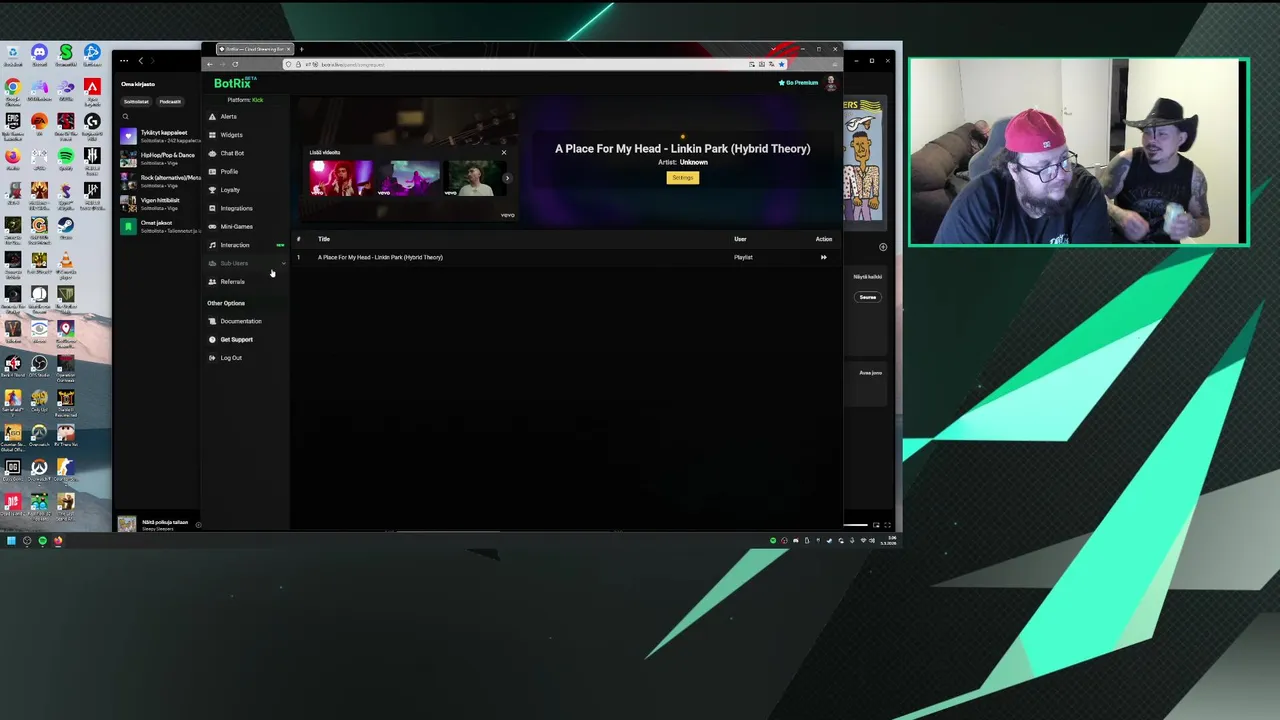Click Näytä kaikki in Spotify

[867, 277]
